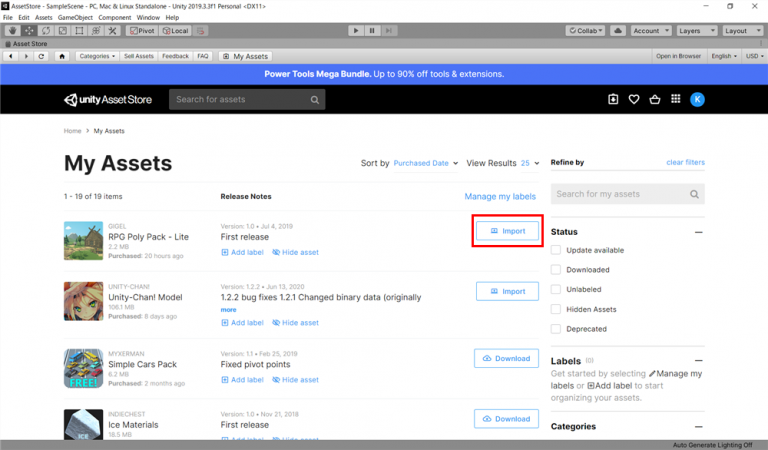
Task: Reload the Asset Store page
Action: (x=41, y=56)
